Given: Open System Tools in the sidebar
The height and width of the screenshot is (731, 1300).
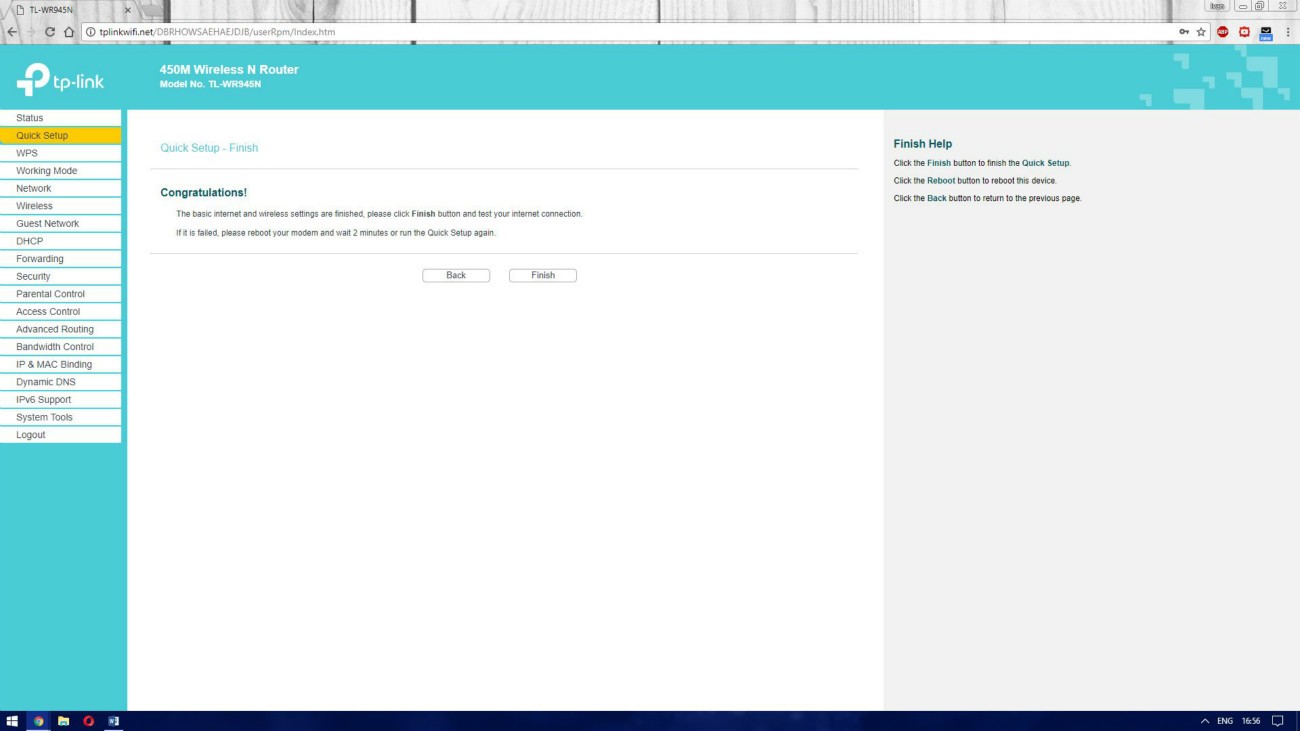Looking at the screenshot, I should tap(44, 417).
